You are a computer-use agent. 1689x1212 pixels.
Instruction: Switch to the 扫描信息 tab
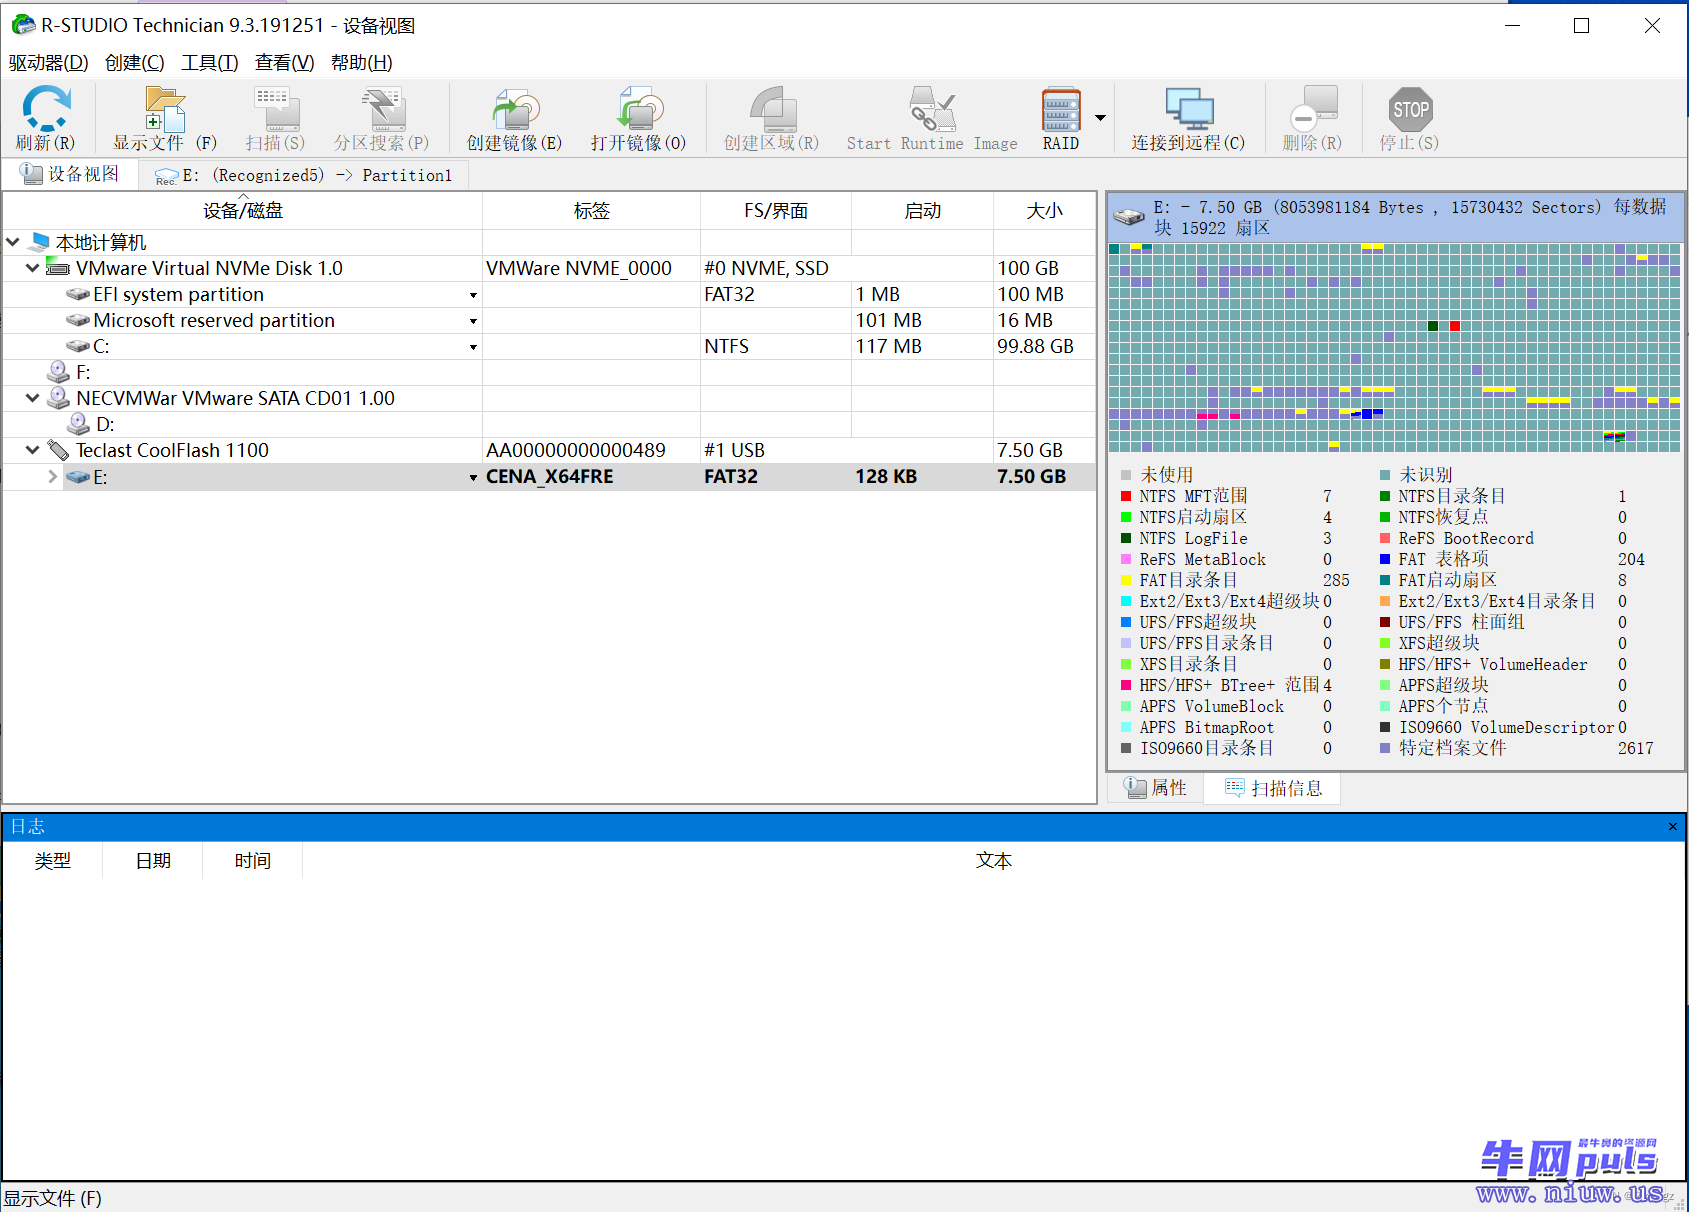1273,788
